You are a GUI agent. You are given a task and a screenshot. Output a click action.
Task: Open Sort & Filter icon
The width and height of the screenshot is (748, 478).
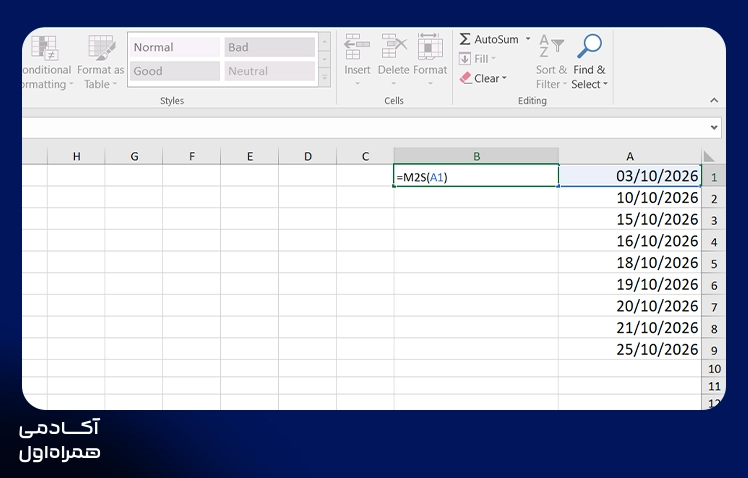tap(551, 47)
